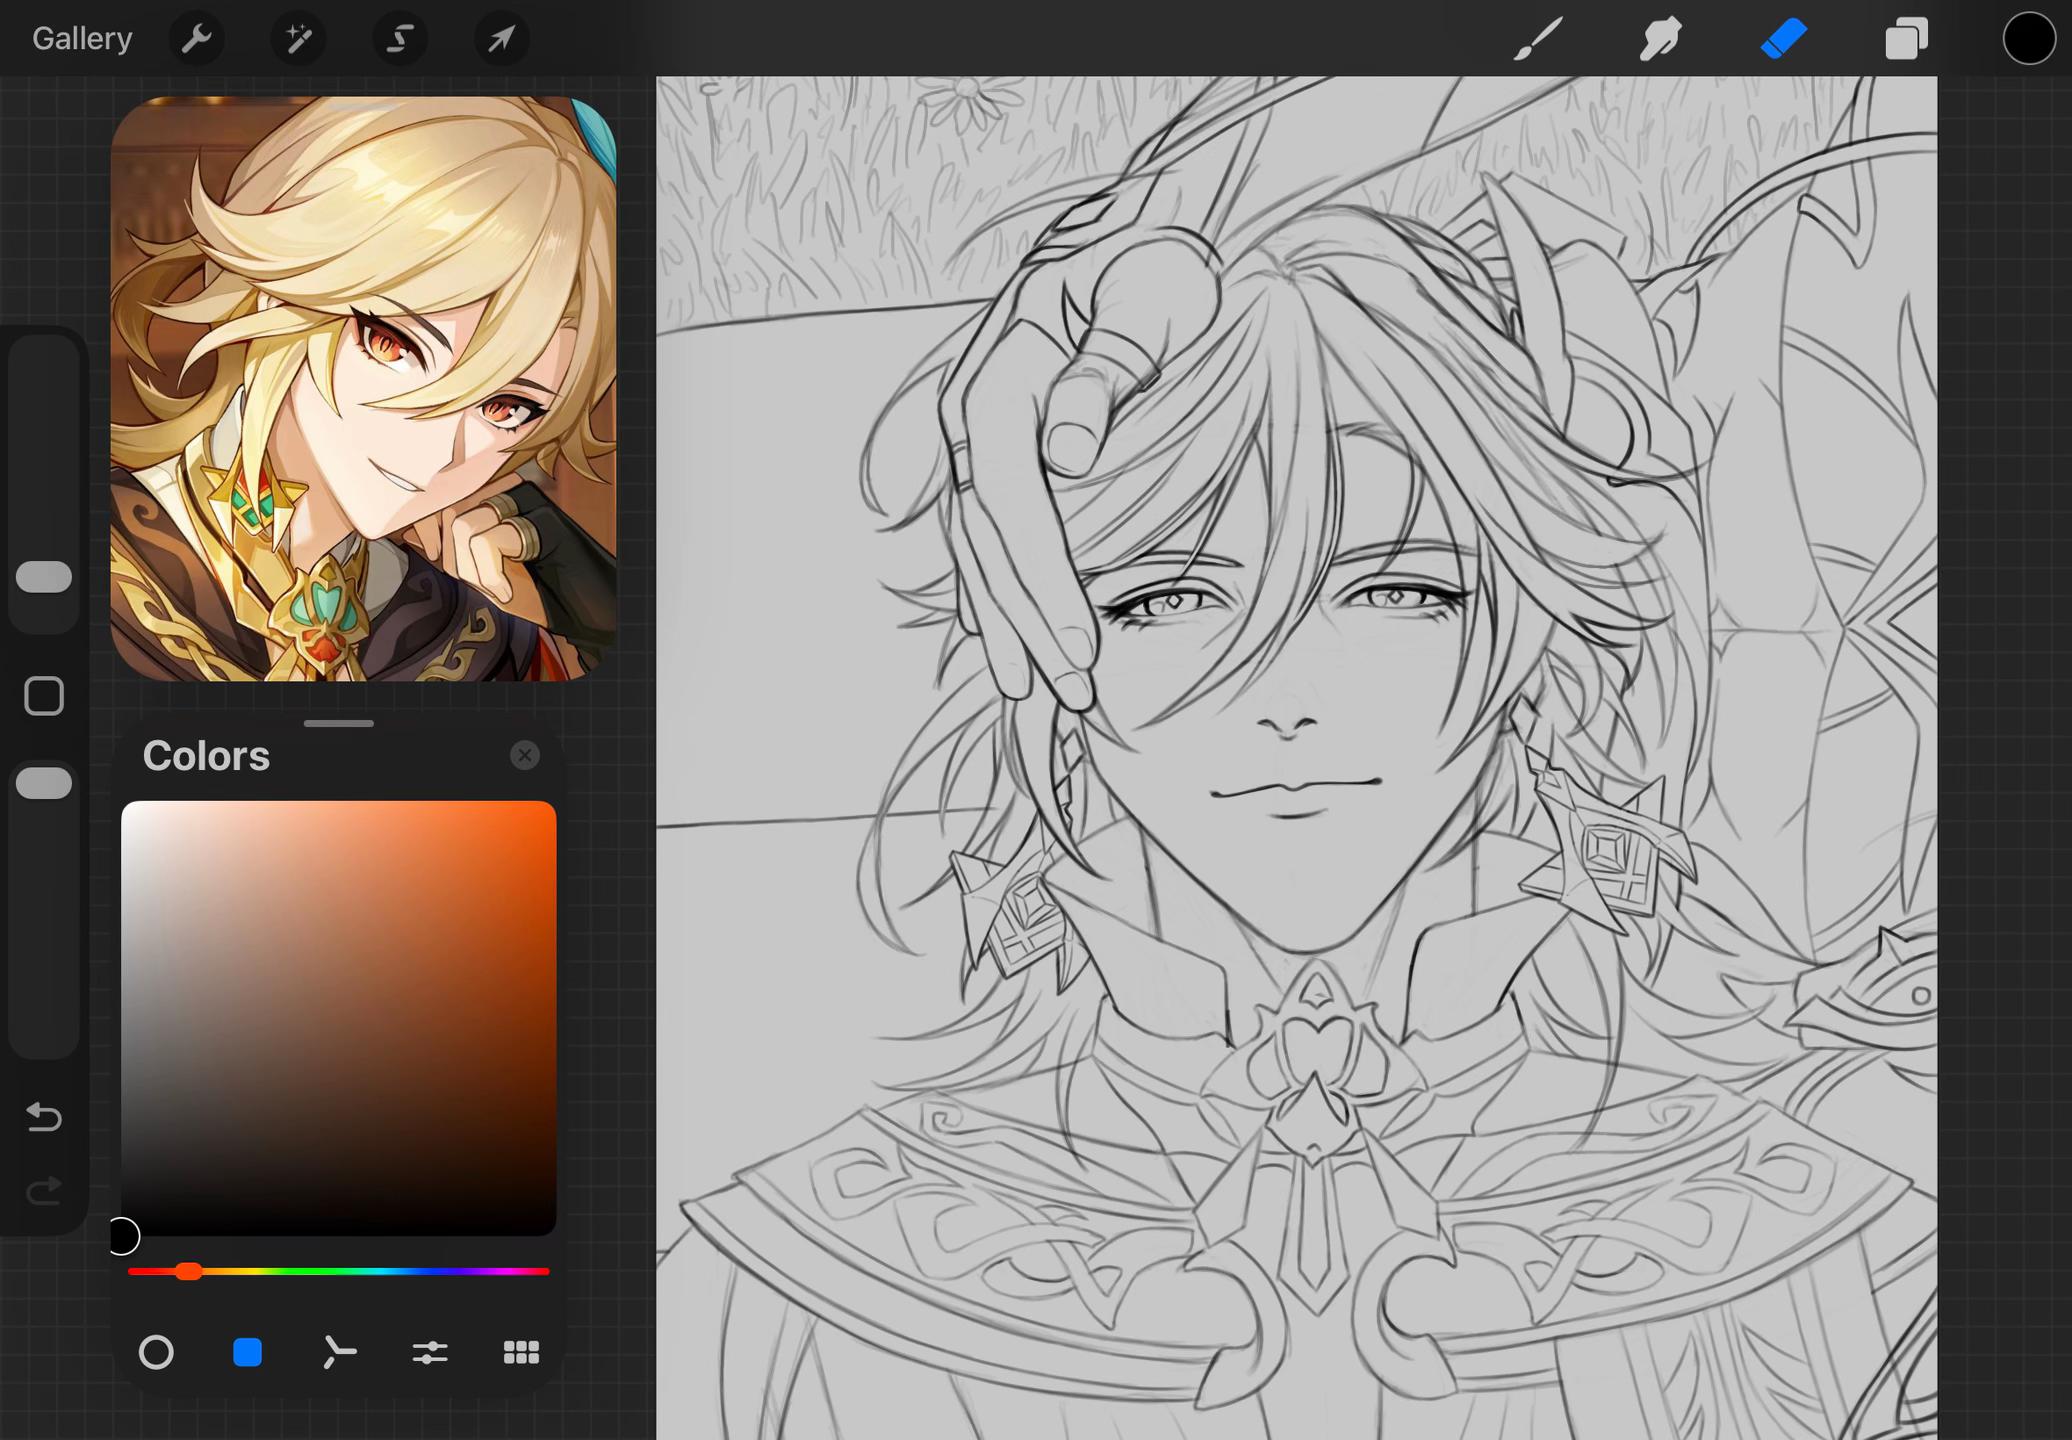The image size is (2072, 1440).
Task: Open the Adjustments magic wand menu
Action: pos(298,39)
